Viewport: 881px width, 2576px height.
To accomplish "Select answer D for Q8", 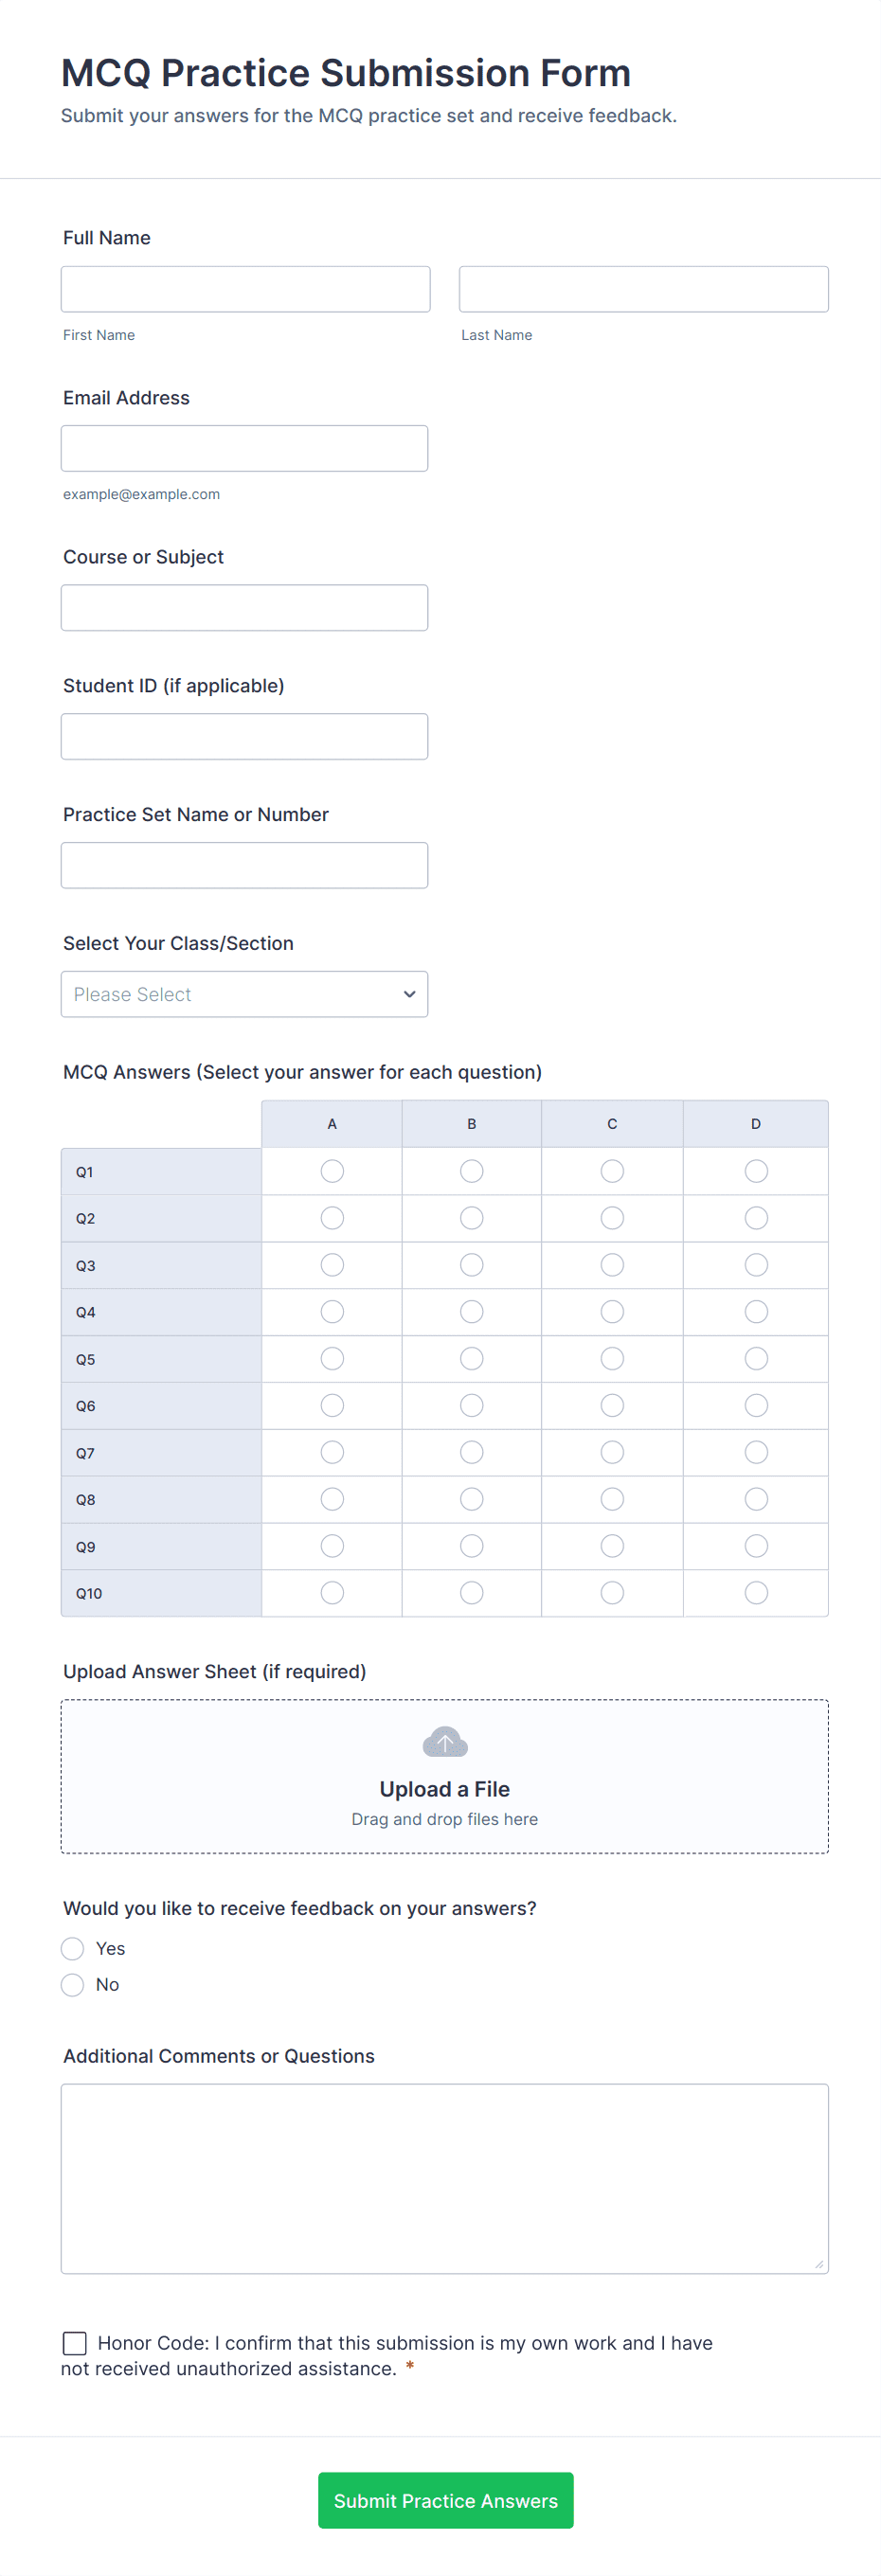I will [x=756, y=1499].
